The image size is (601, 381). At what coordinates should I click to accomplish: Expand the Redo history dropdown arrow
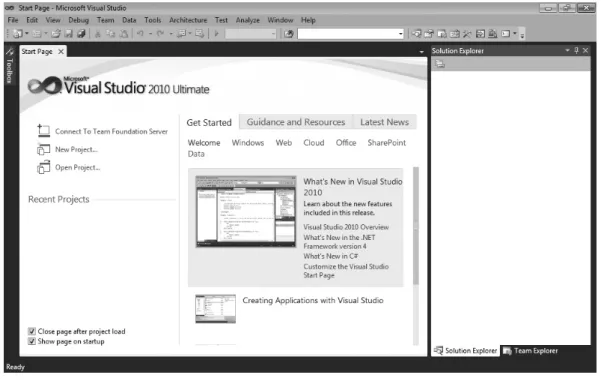click(171, 34)
